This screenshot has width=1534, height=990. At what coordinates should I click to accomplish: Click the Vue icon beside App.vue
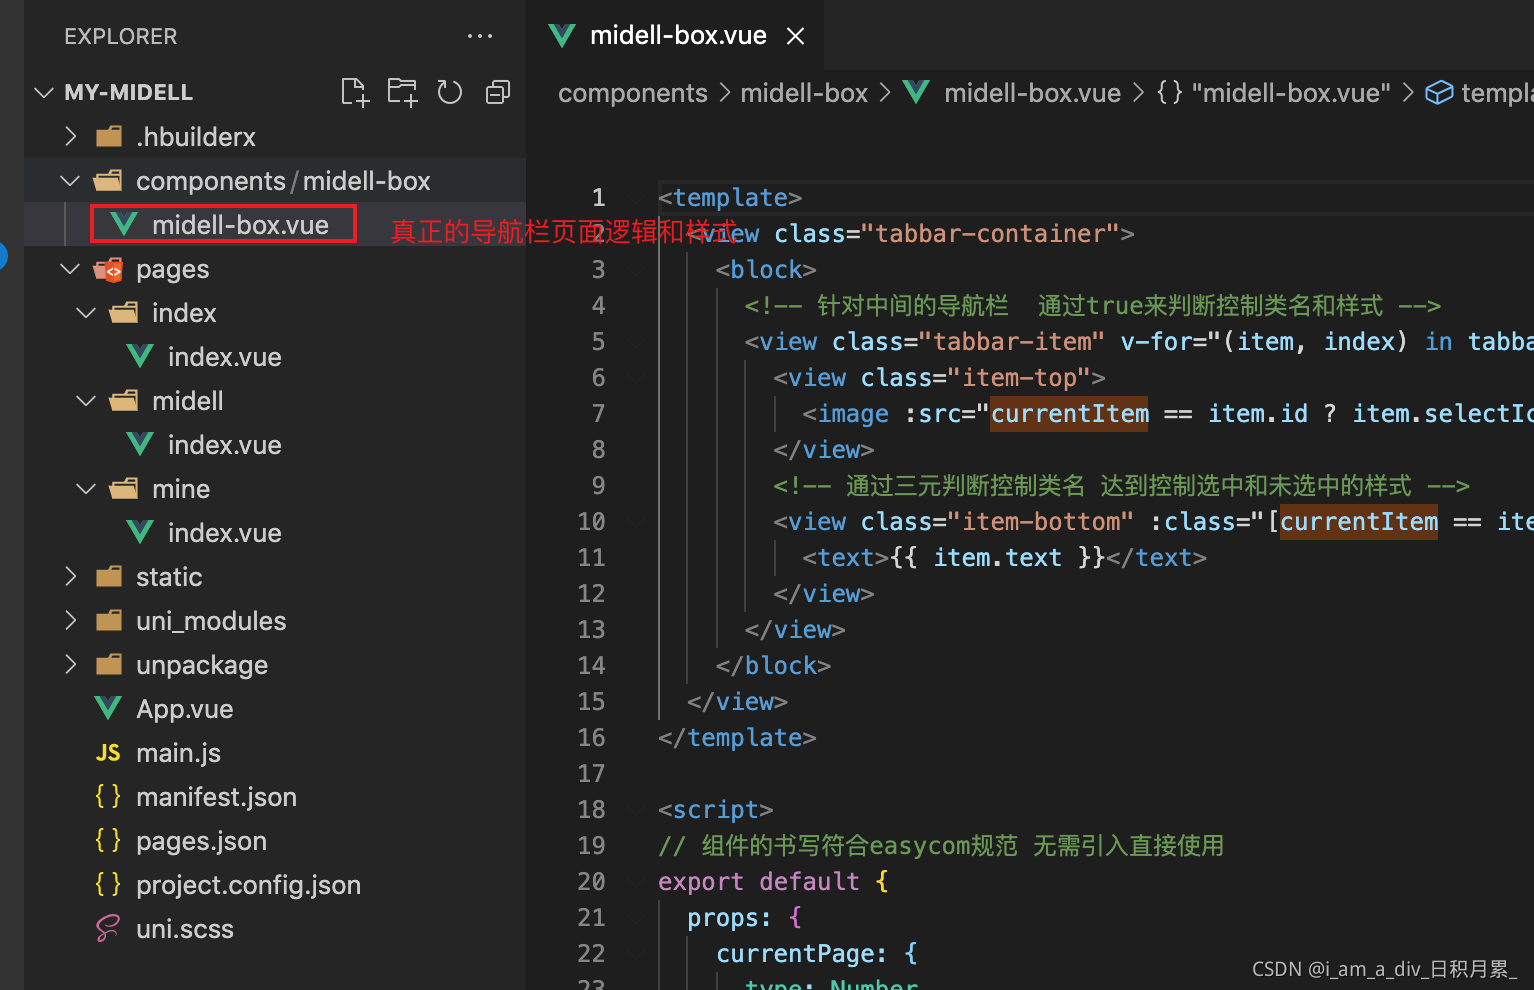(x=108, y=708)
